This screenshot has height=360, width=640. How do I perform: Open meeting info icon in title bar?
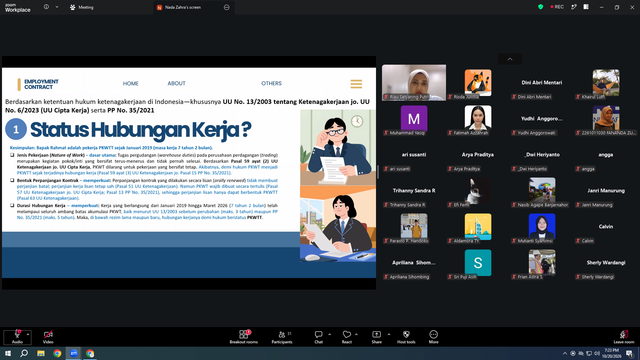(46, 7)
